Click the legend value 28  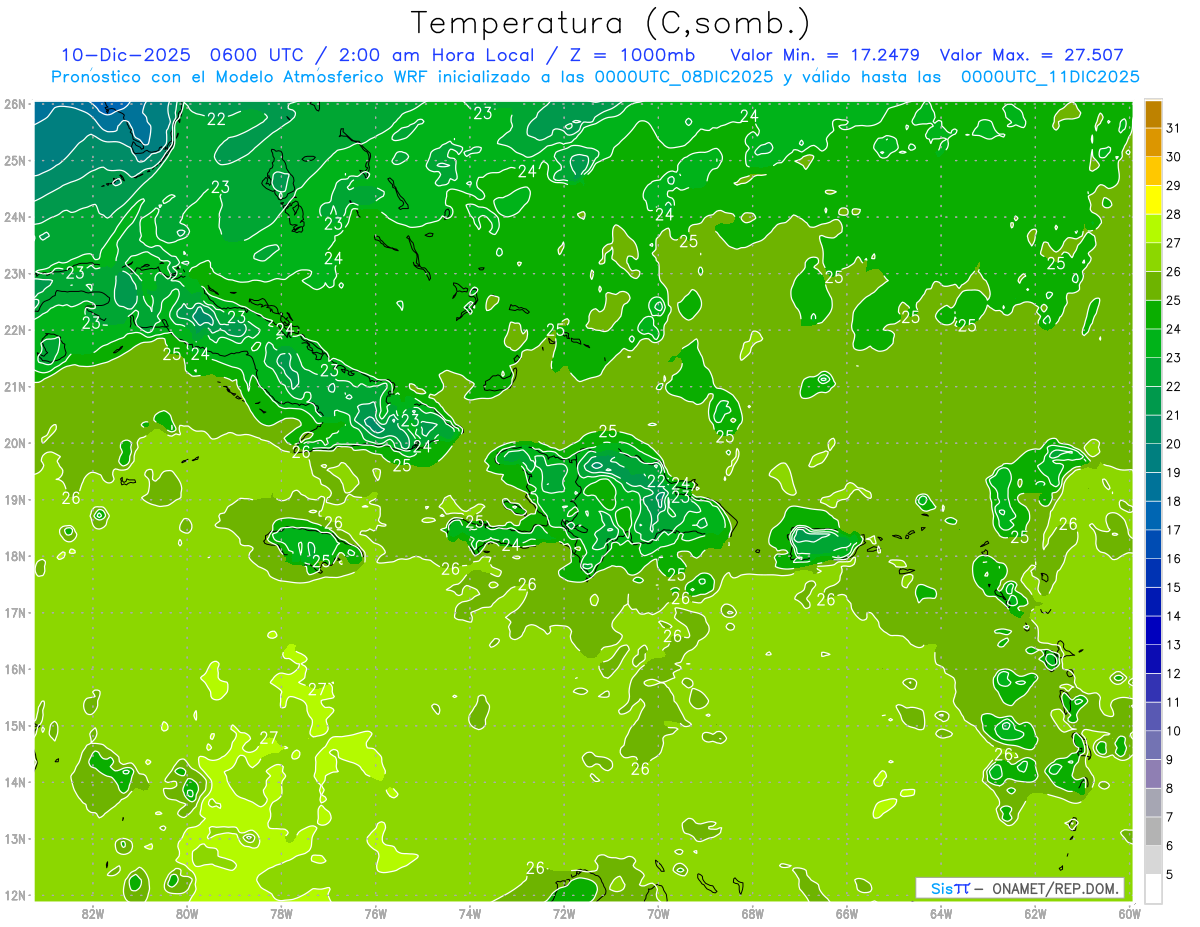tap(1174, 214)
